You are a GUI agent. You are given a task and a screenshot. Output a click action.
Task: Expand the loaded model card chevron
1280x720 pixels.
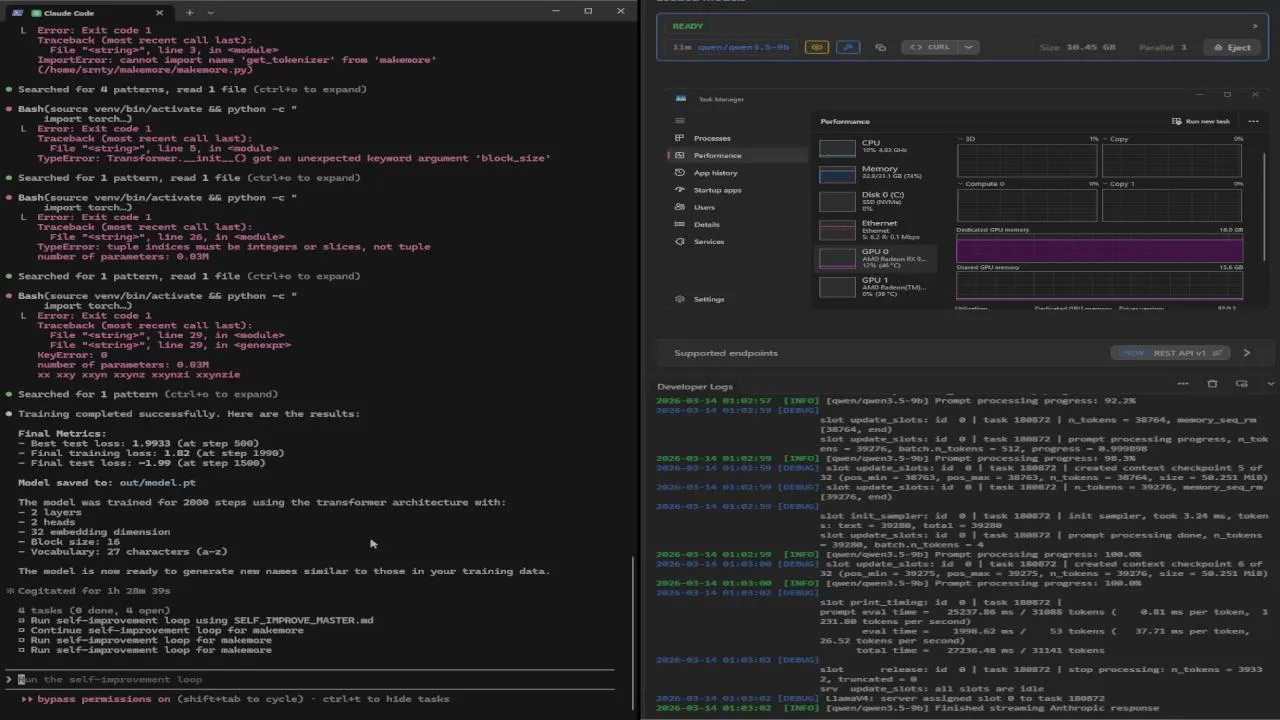point(1255,26)
